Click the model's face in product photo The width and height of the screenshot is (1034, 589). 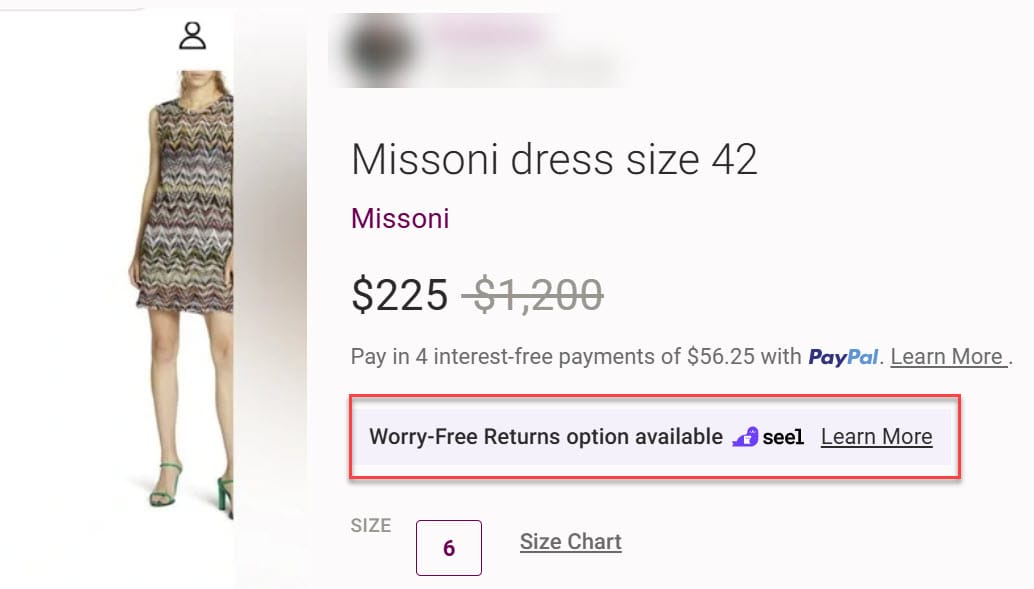pos(200,80)
